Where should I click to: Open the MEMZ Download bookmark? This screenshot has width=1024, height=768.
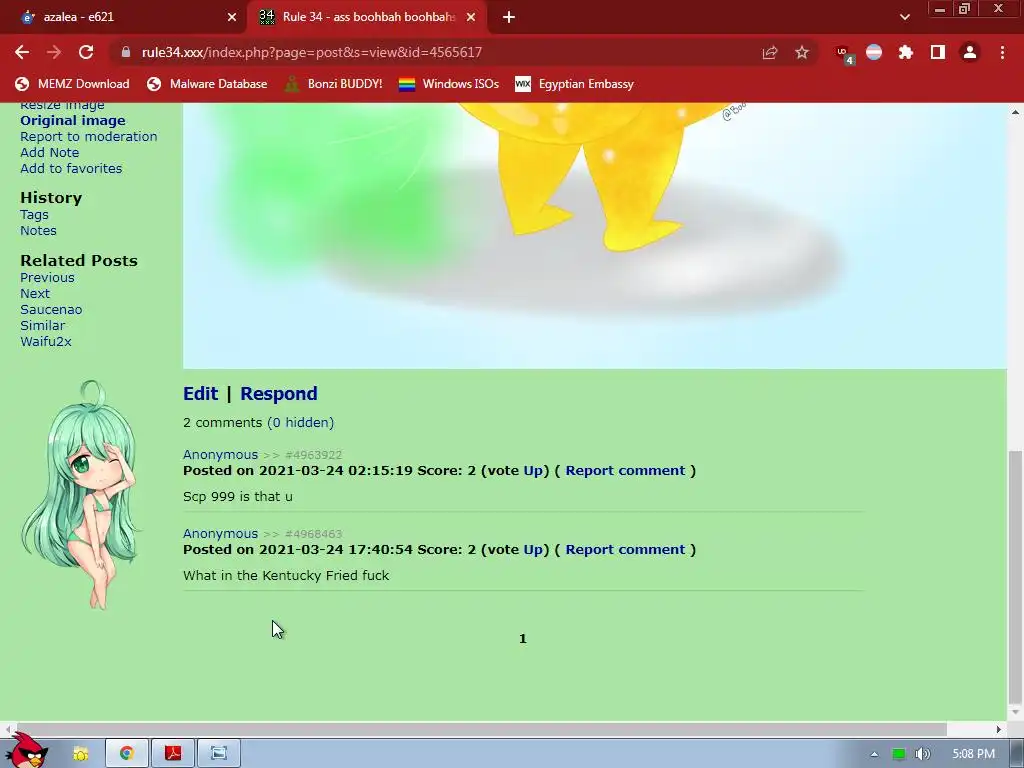tap(72, 84)
